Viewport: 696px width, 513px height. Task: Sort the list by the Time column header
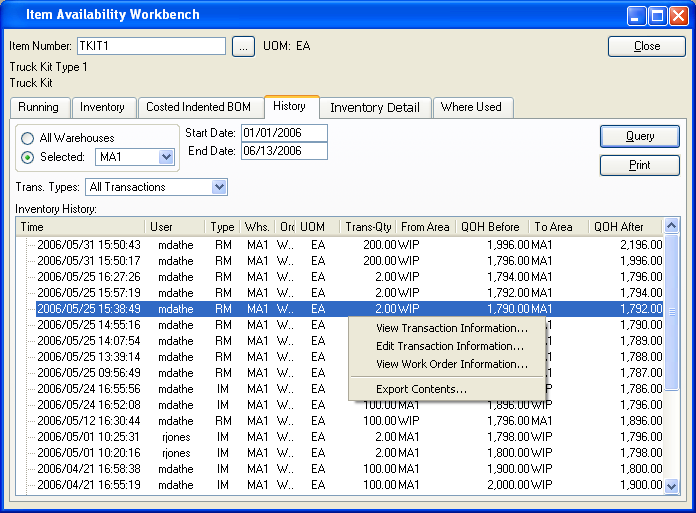(80, 227)
